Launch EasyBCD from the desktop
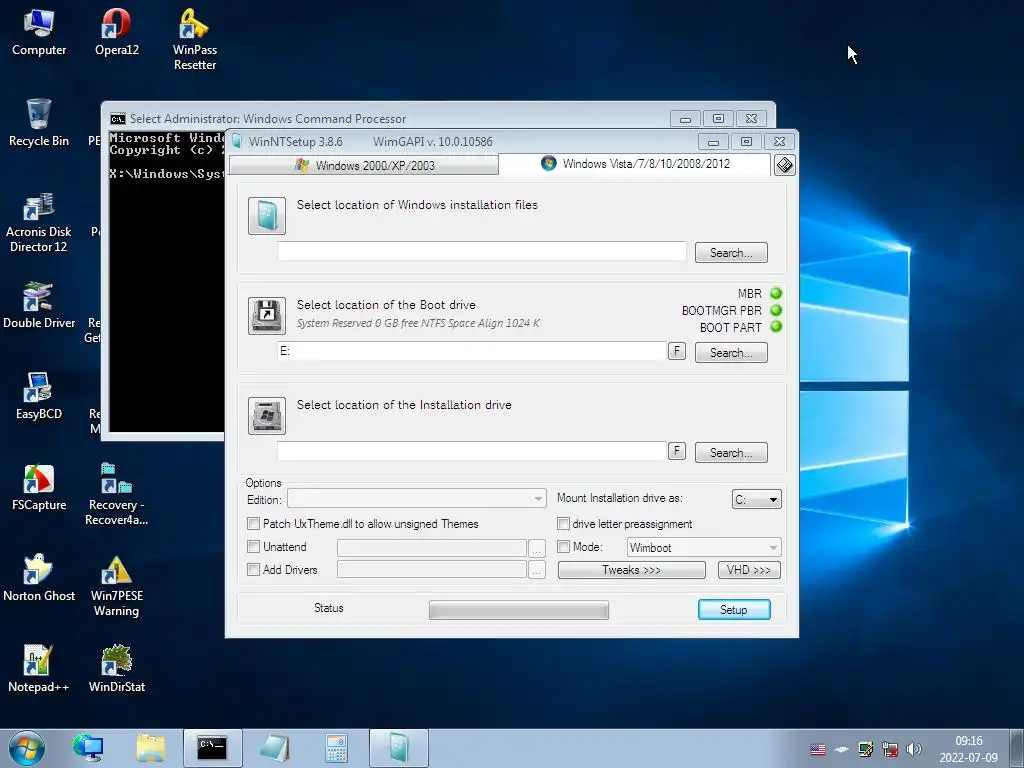The width and height of the screenshot is (1024, 768). click(x=39, y=396)
